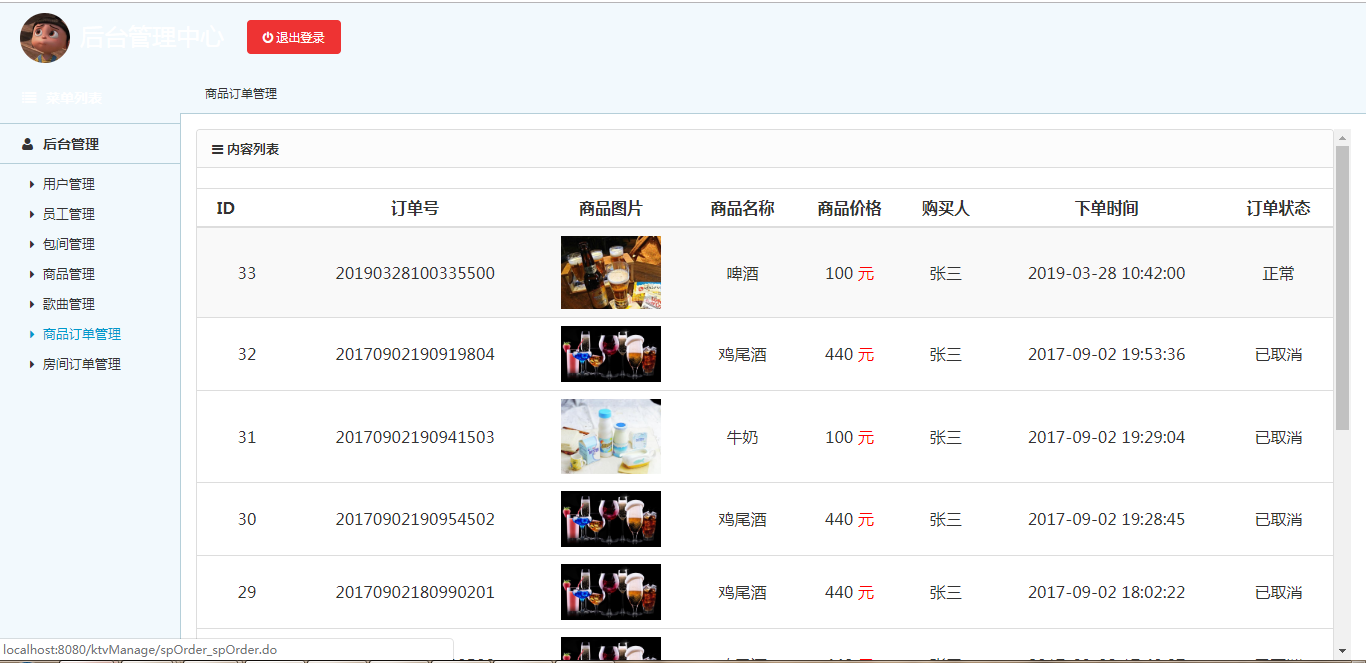Open 包间管理 in the sidebar
Screen dimensions: 1366x663
coord(69,244)
